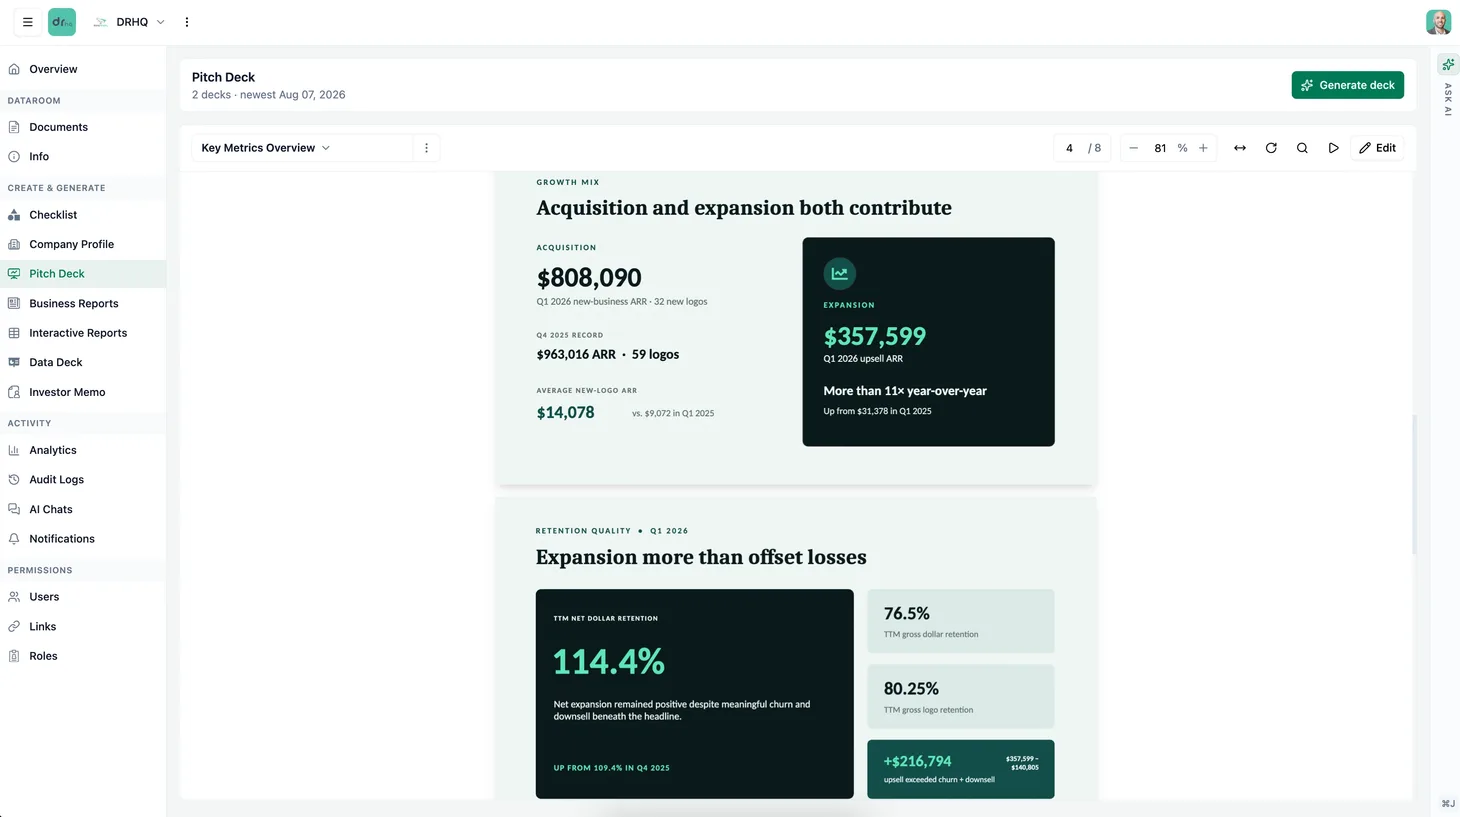The image size is (1460, 817).
Task: Click the 114.4% net dollar retention value
Action: [x=609, y=661]
